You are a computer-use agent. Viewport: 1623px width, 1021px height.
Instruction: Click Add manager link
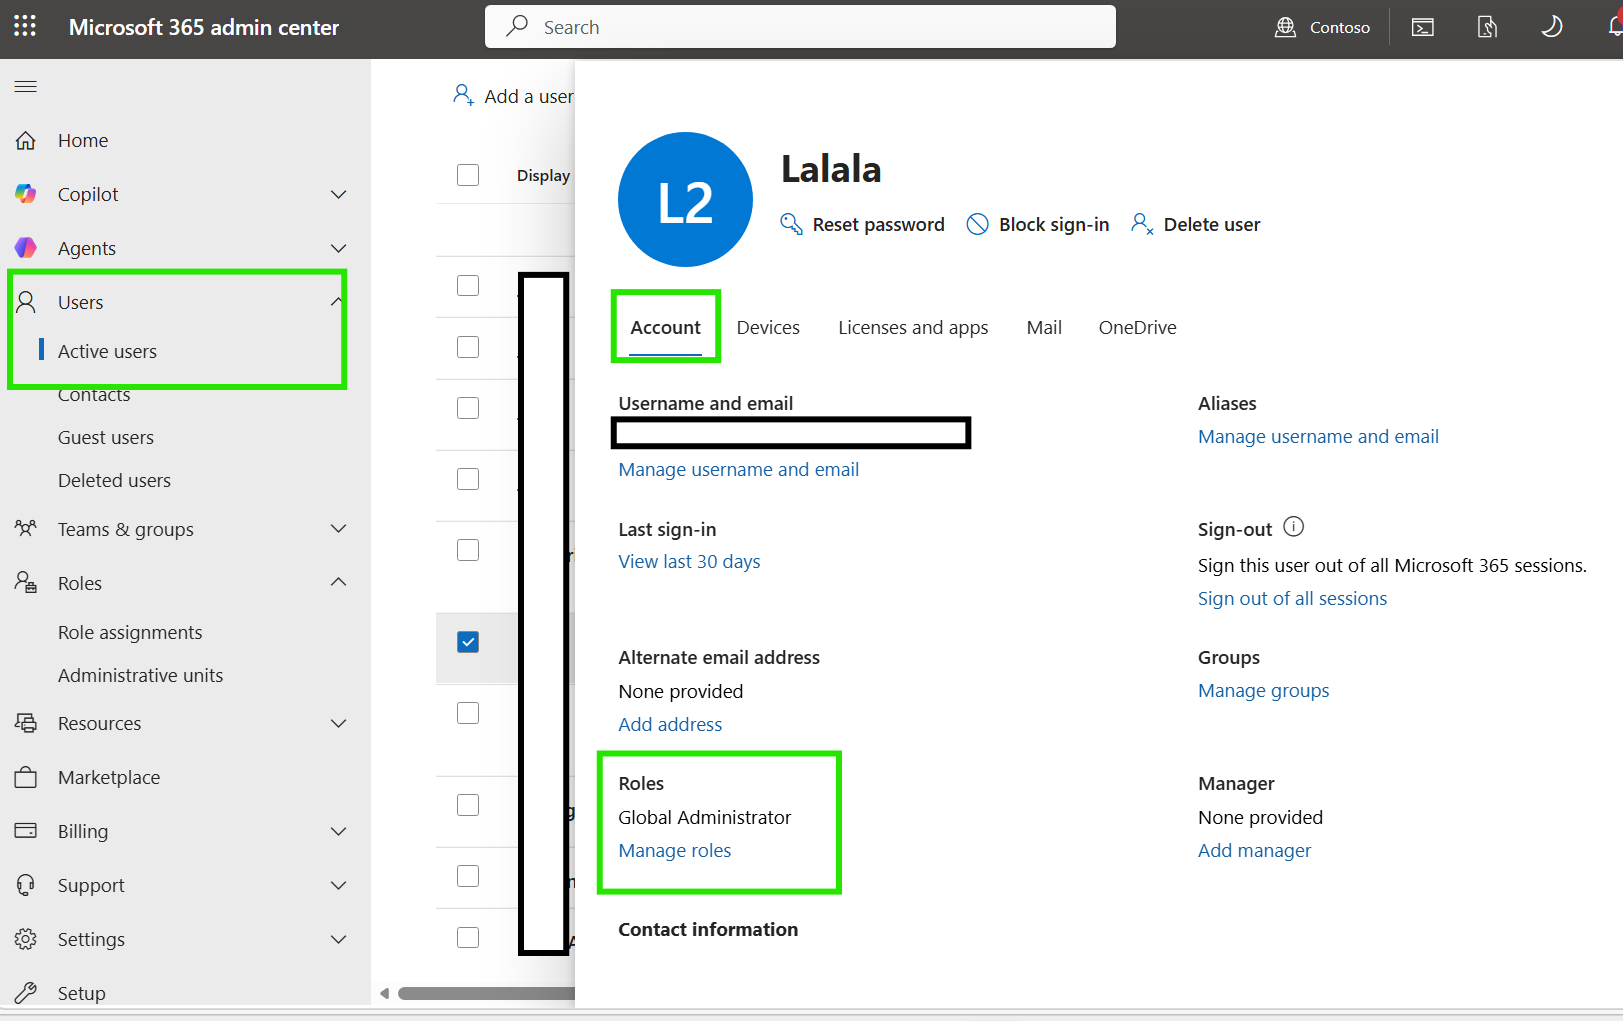click(x=1254, y=850)
